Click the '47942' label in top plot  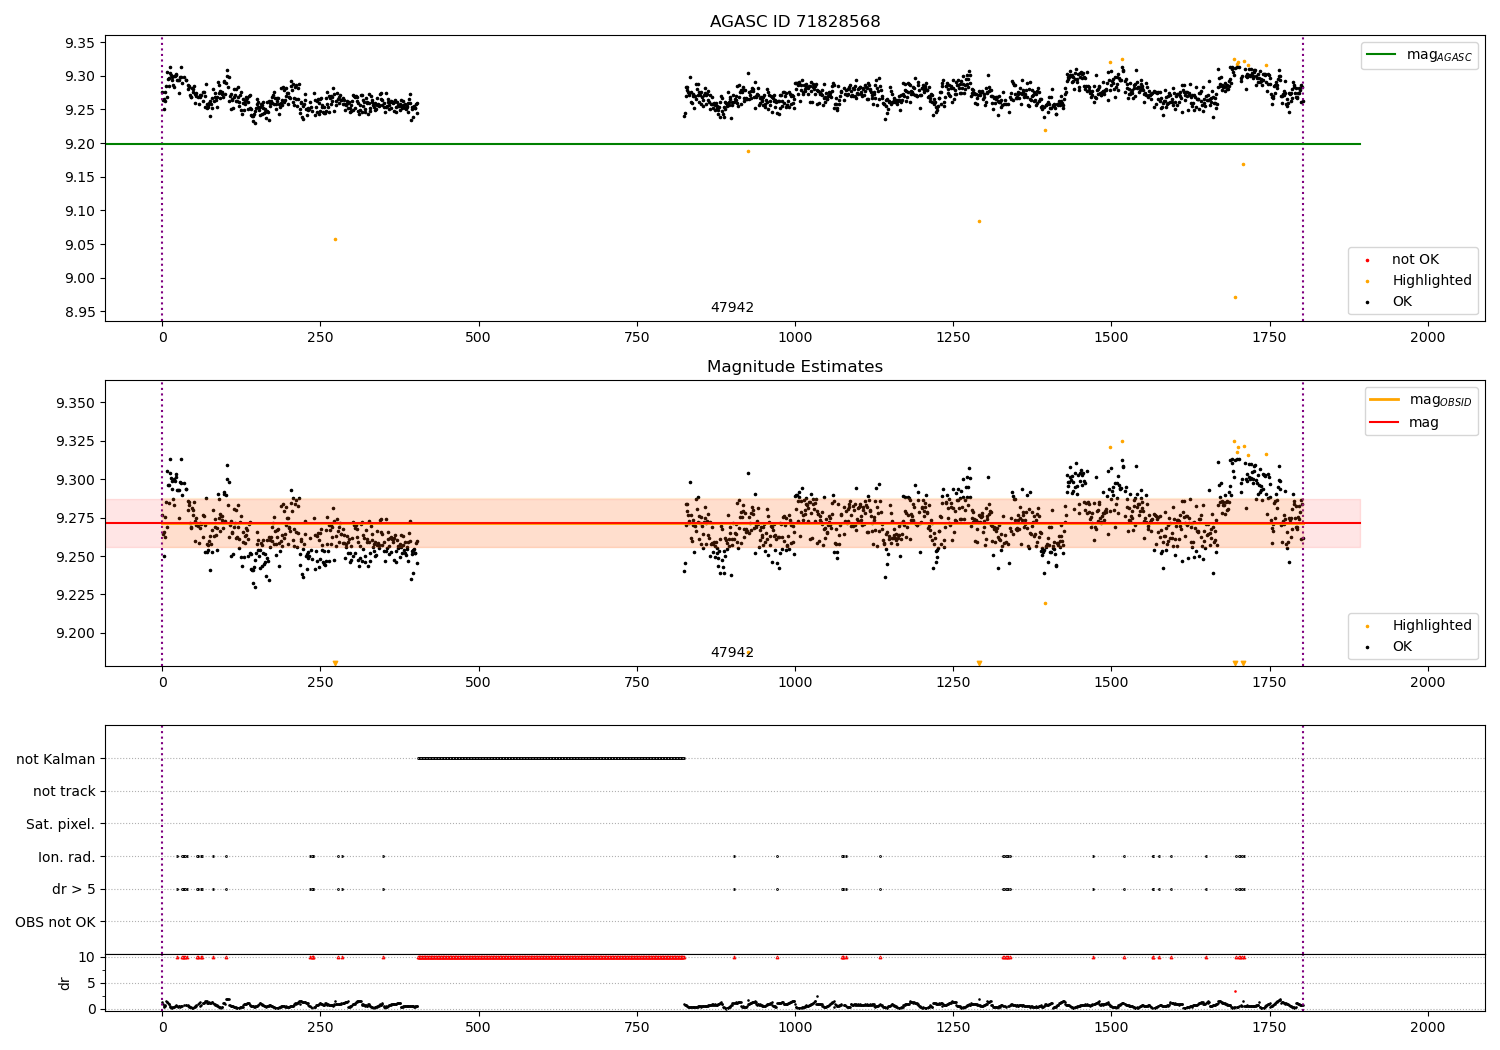(732, 308)
